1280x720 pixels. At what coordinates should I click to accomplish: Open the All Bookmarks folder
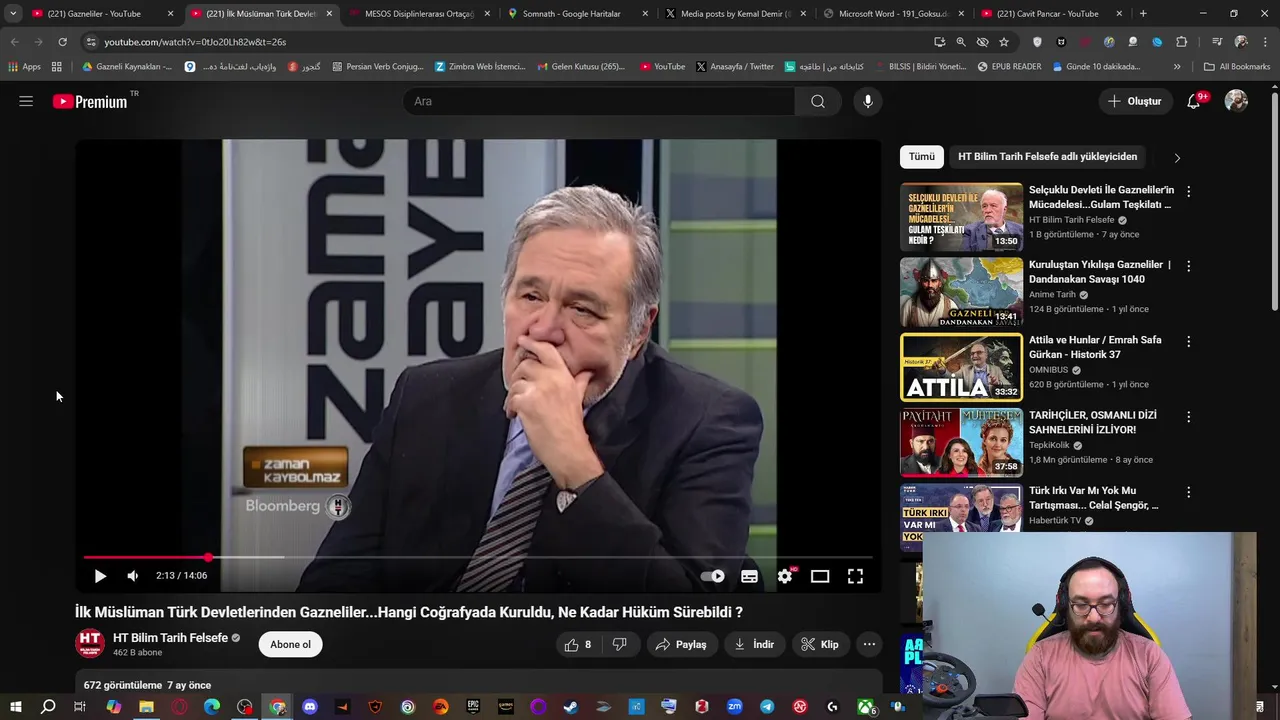point(1237,67)
